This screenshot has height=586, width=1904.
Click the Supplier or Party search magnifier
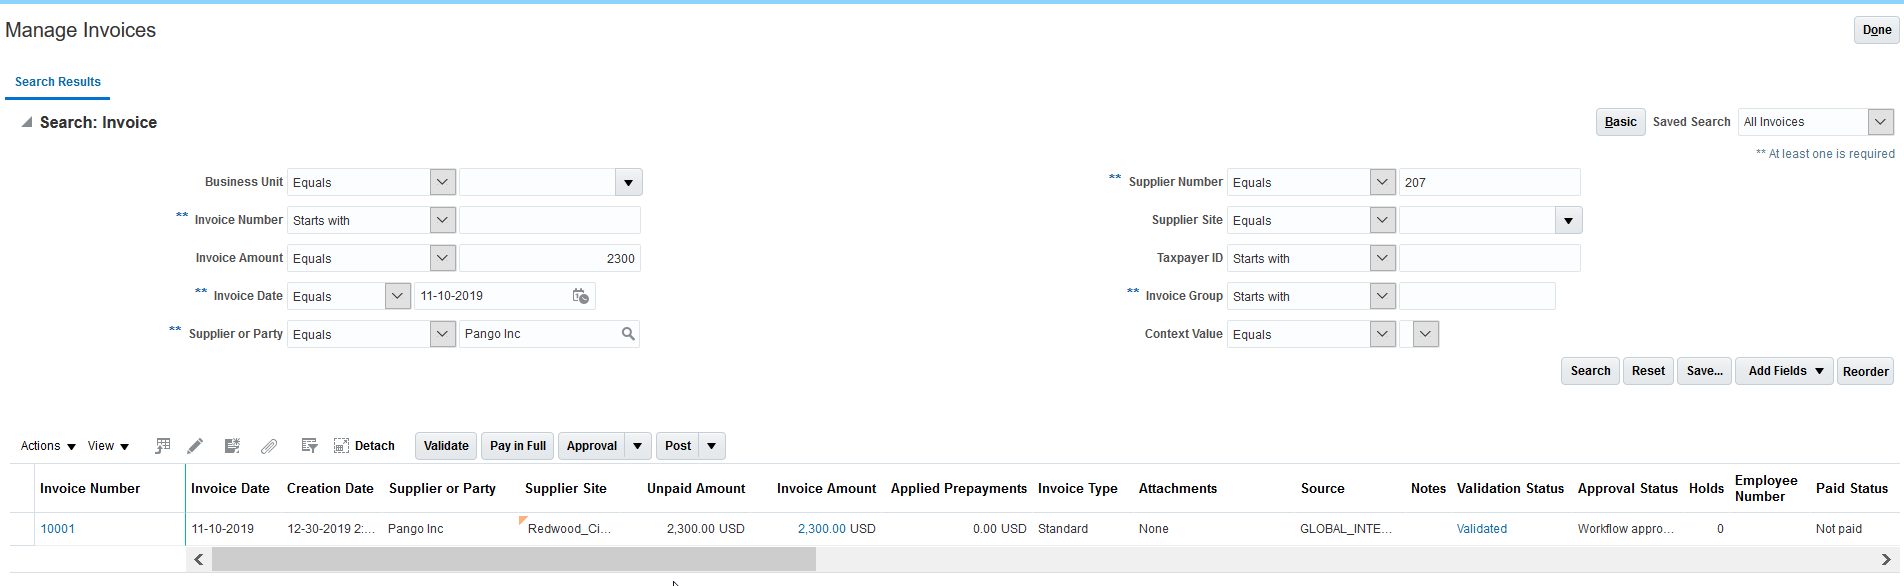628,334
